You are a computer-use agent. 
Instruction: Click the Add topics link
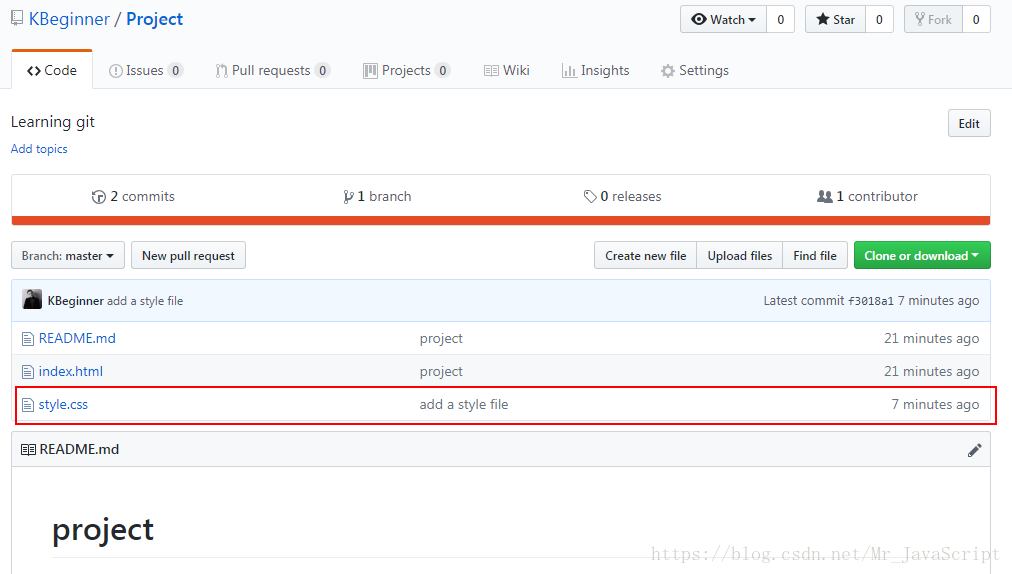pos(39,149)
